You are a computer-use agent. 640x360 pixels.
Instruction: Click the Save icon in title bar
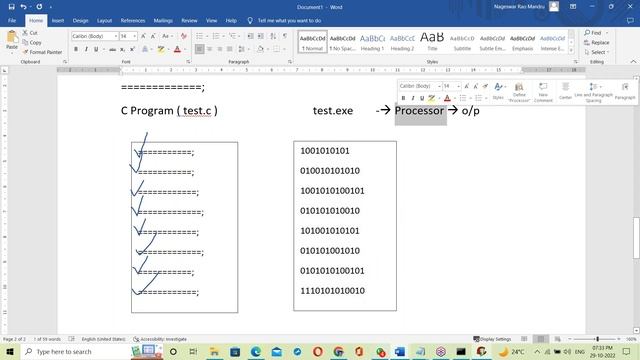(11, 7)
